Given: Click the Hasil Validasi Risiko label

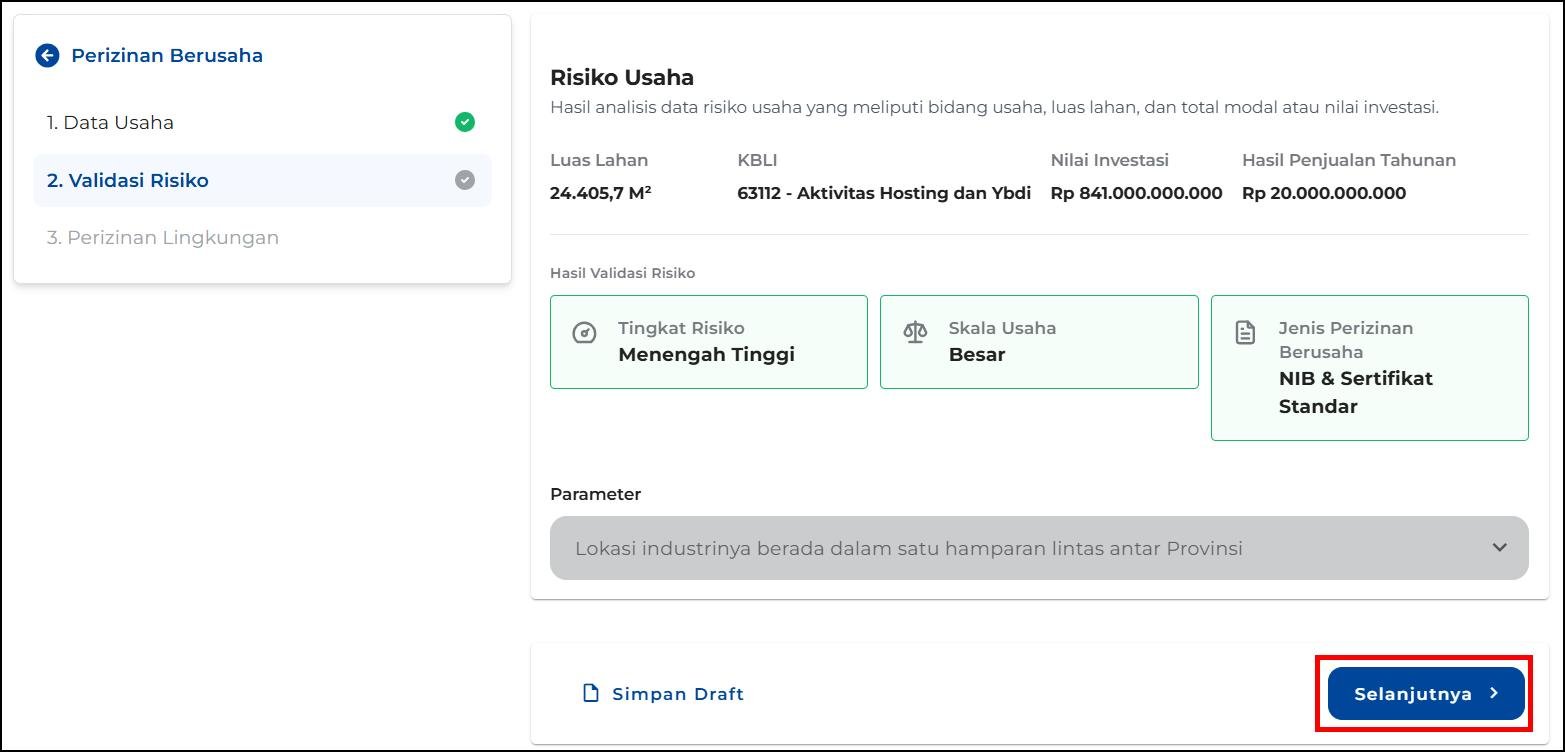Looking at the screenshot, I should coord(622,273).
